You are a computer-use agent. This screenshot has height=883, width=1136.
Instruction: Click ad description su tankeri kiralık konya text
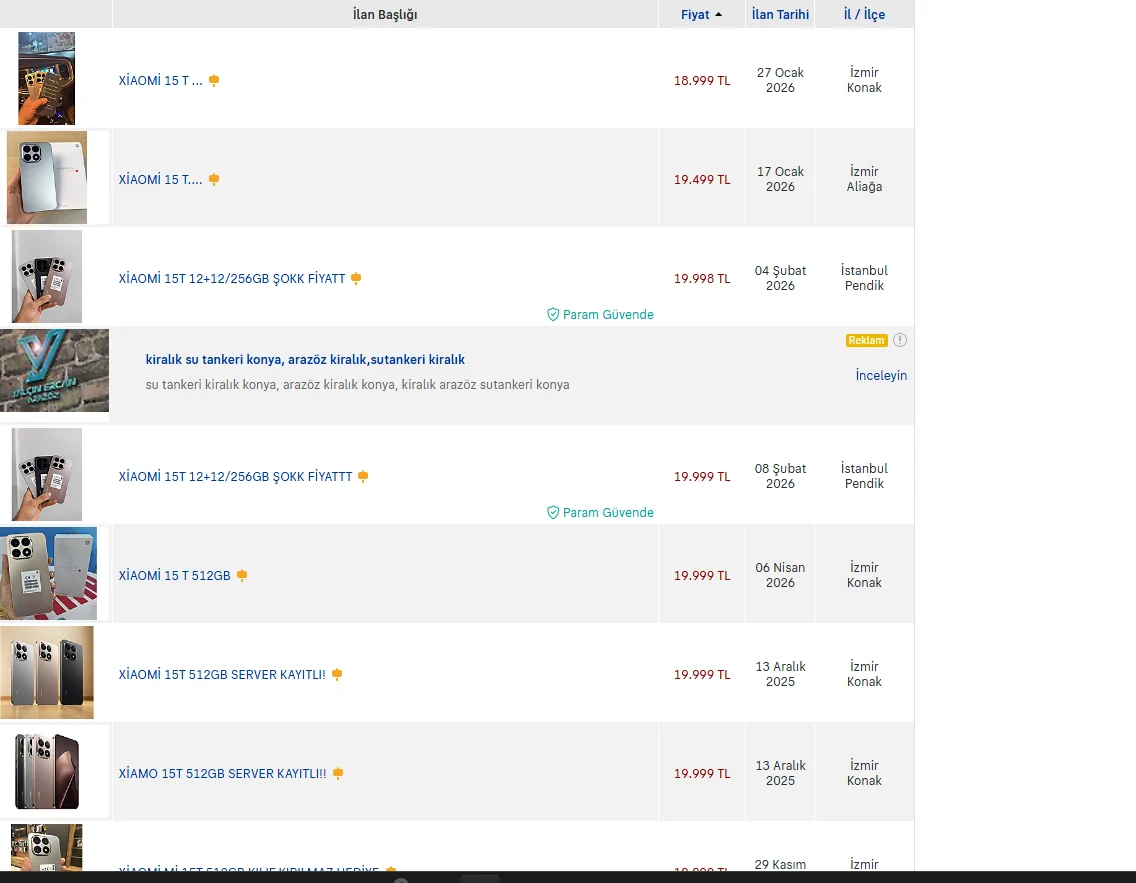tap(357, 385)
